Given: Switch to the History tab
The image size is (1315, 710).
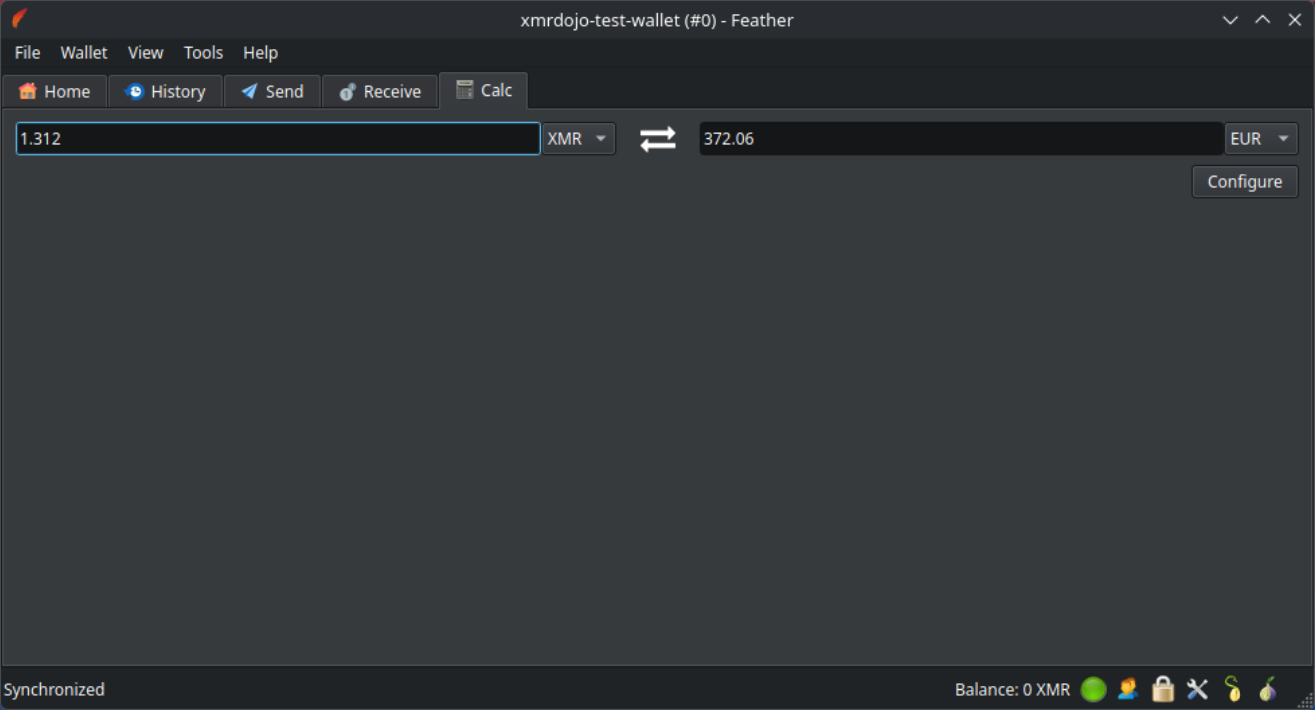Looking at the screenshot, I should (x=165, y=91).
